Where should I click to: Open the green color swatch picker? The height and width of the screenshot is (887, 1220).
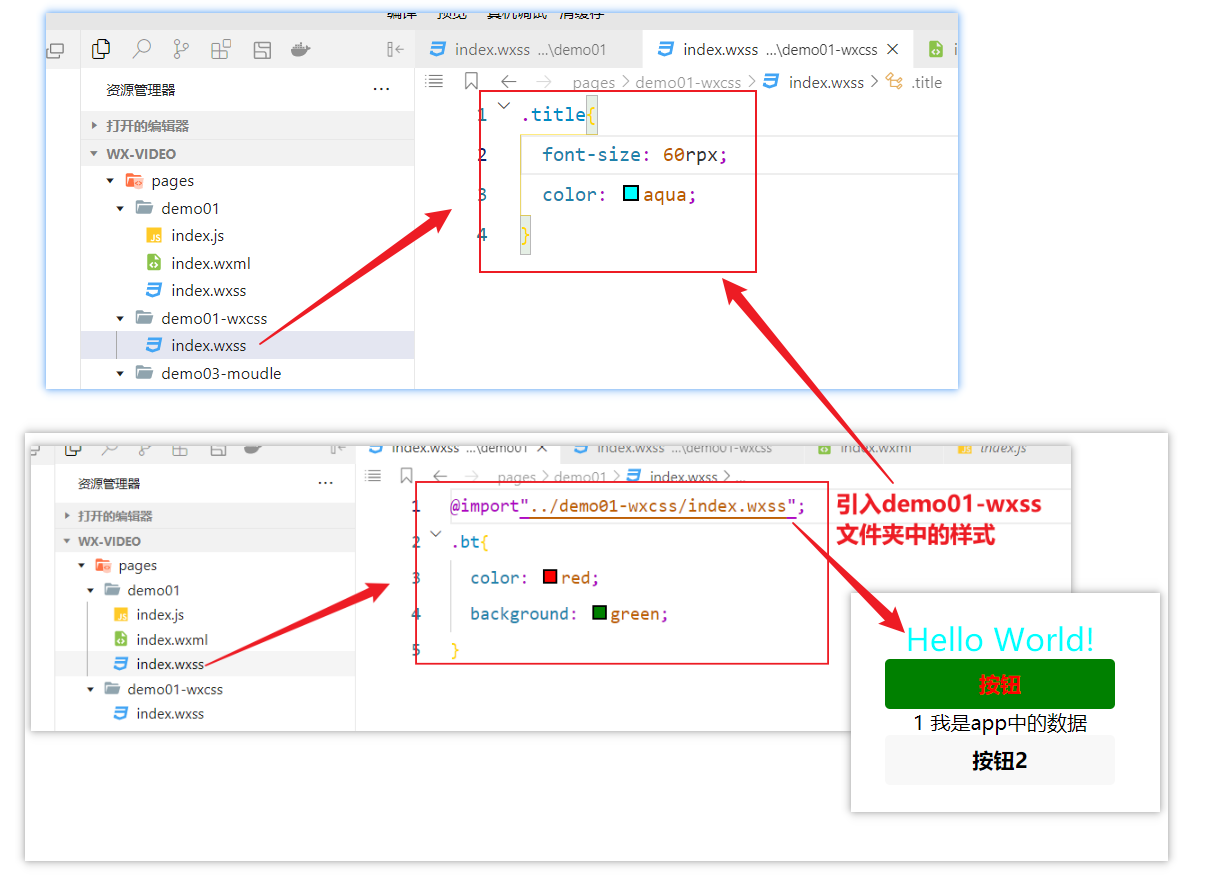pos(600,612)
